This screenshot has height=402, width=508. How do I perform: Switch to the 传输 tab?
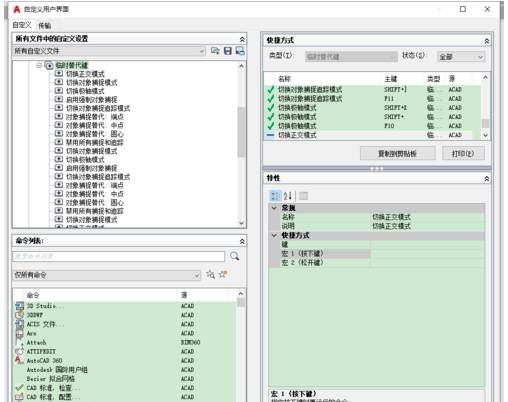[45, 25]
